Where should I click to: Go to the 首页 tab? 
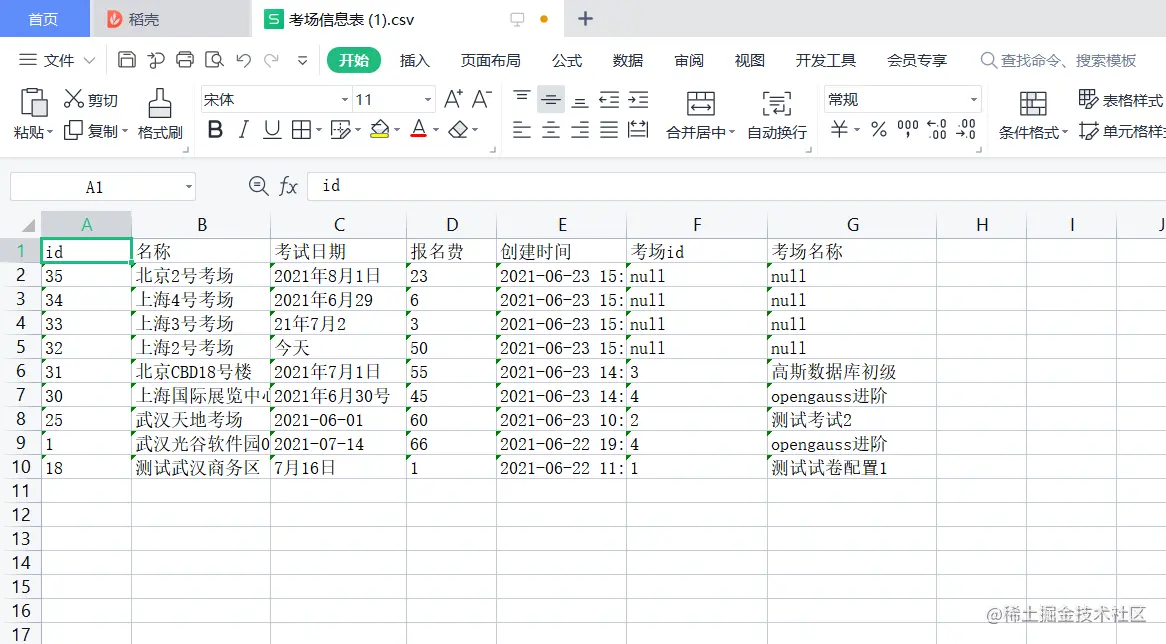point(44,19)
